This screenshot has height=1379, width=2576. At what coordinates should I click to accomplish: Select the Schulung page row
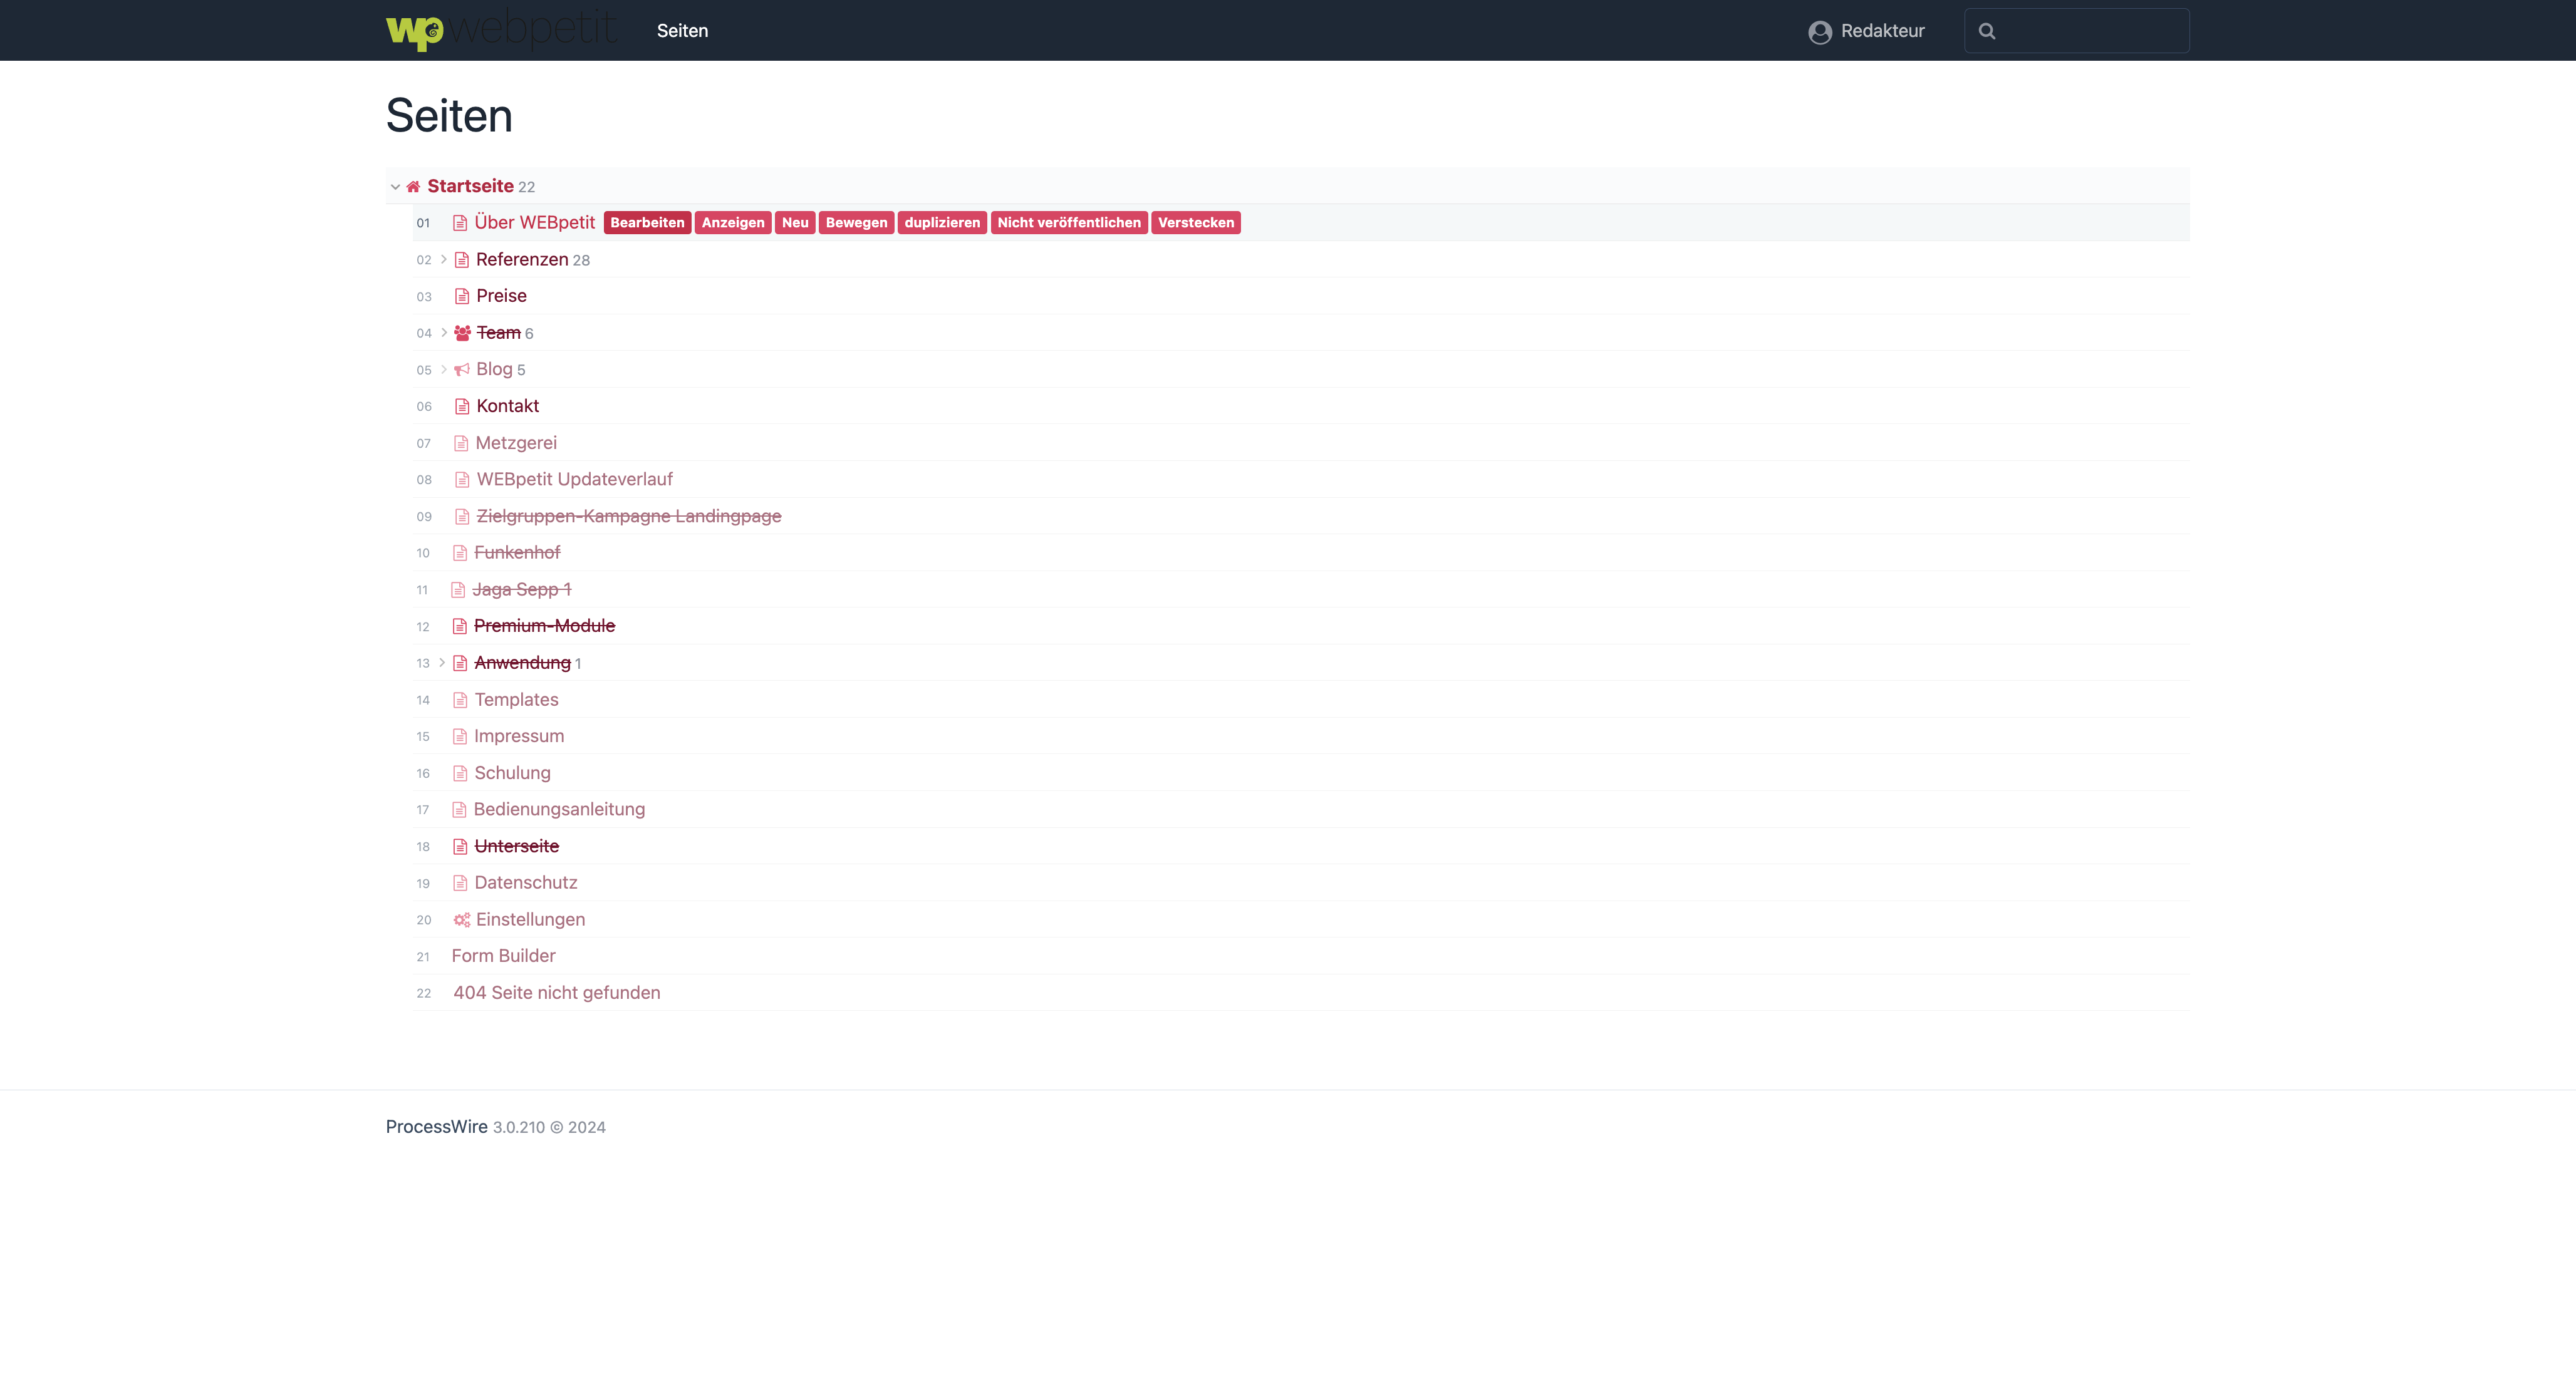[x=1301, y=773]
